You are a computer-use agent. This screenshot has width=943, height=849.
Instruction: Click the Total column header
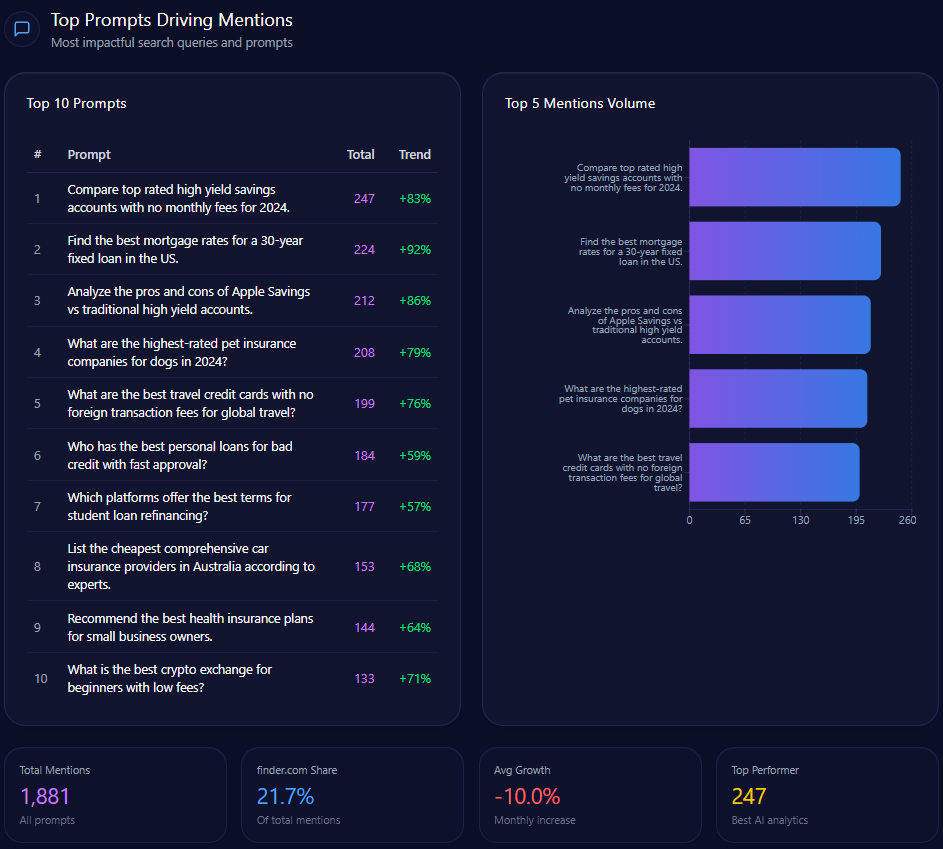tap(360, 154)
